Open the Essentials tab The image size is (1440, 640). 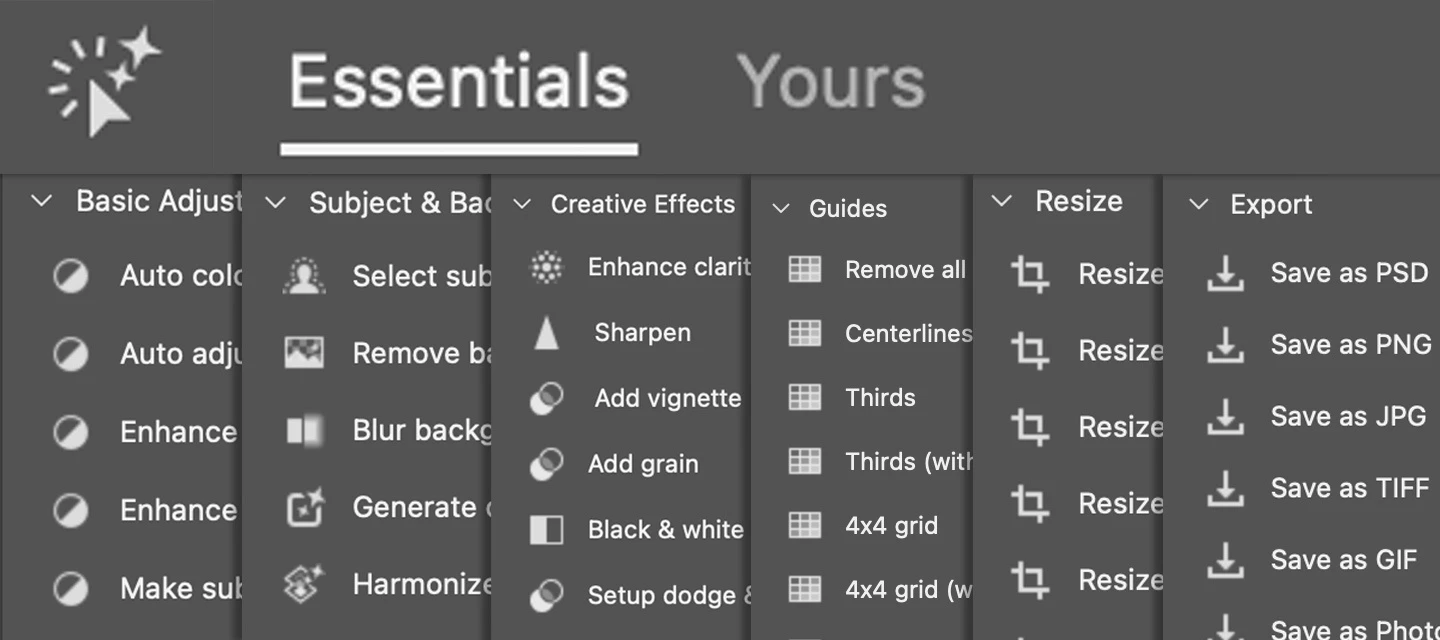point(458,82)
